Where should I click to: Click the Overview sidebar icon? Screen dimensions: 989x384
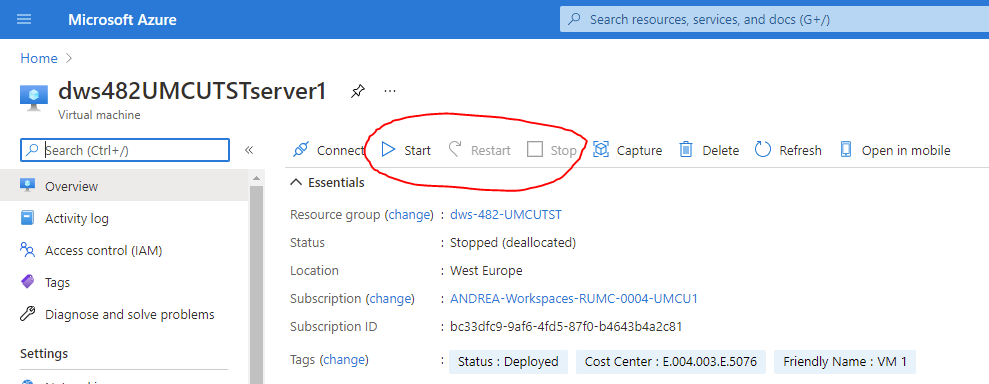pyautogui.click(x=27, y=186)
